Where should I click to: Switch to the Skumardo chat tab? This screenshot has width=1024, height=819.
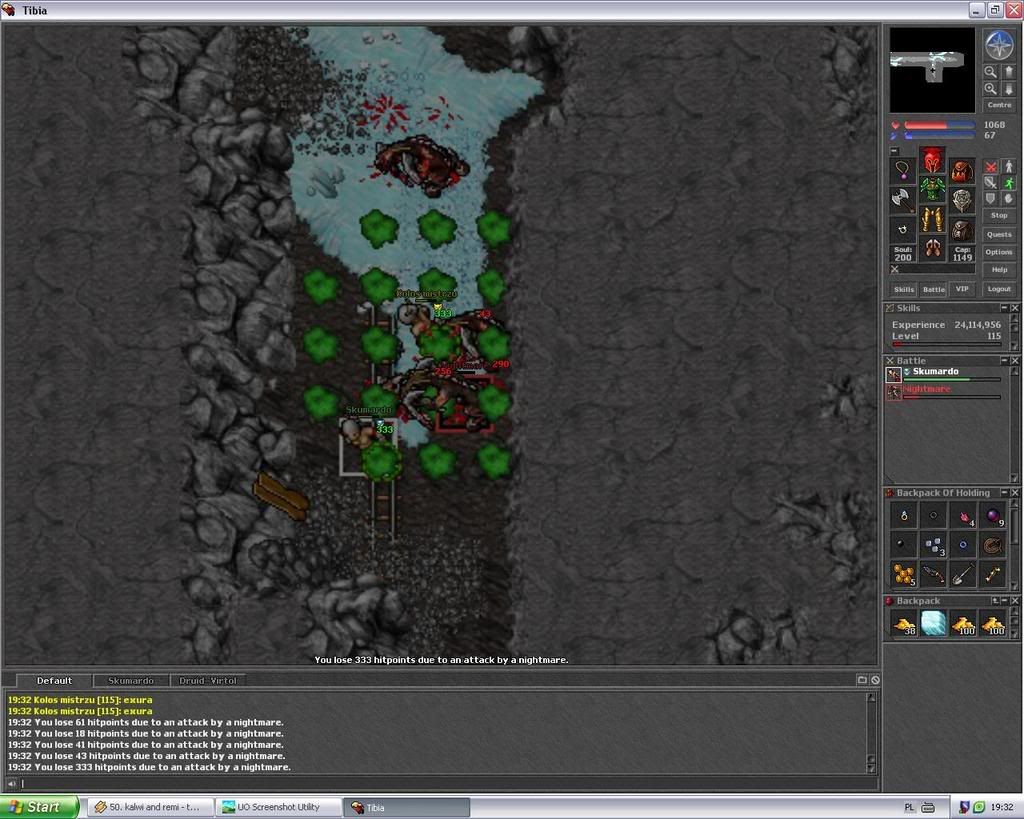tap(131, 681)
